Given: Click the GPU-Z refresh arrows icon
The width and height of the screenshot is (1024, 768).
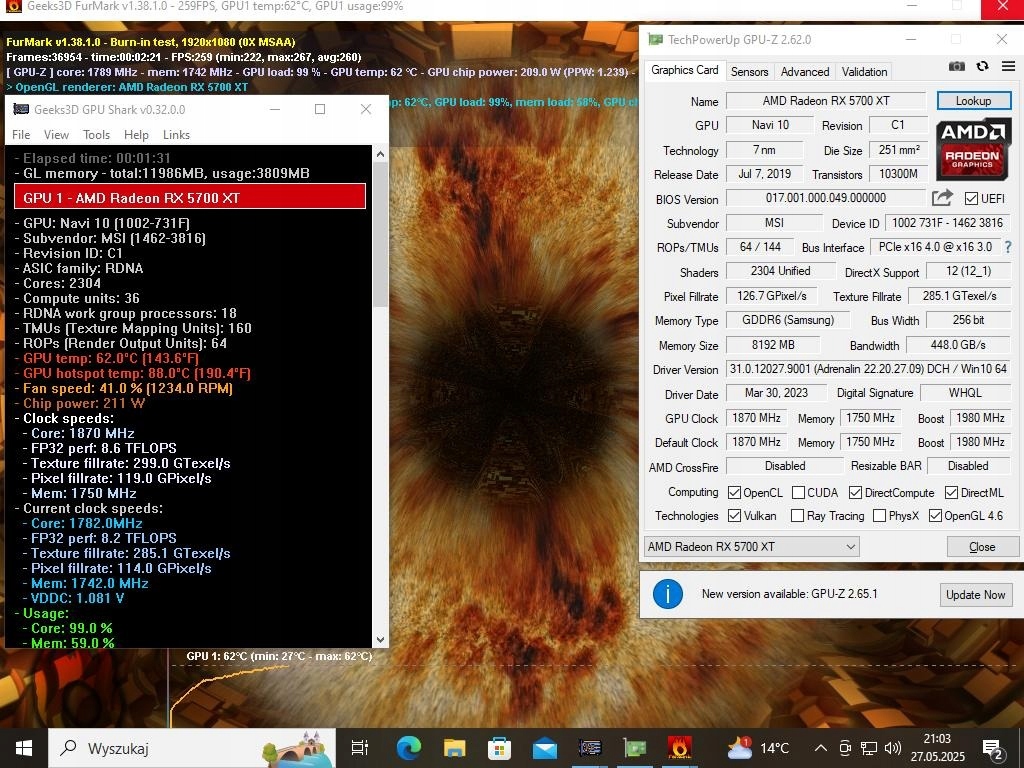Looking at the screenshot, I should click(982, 66).
